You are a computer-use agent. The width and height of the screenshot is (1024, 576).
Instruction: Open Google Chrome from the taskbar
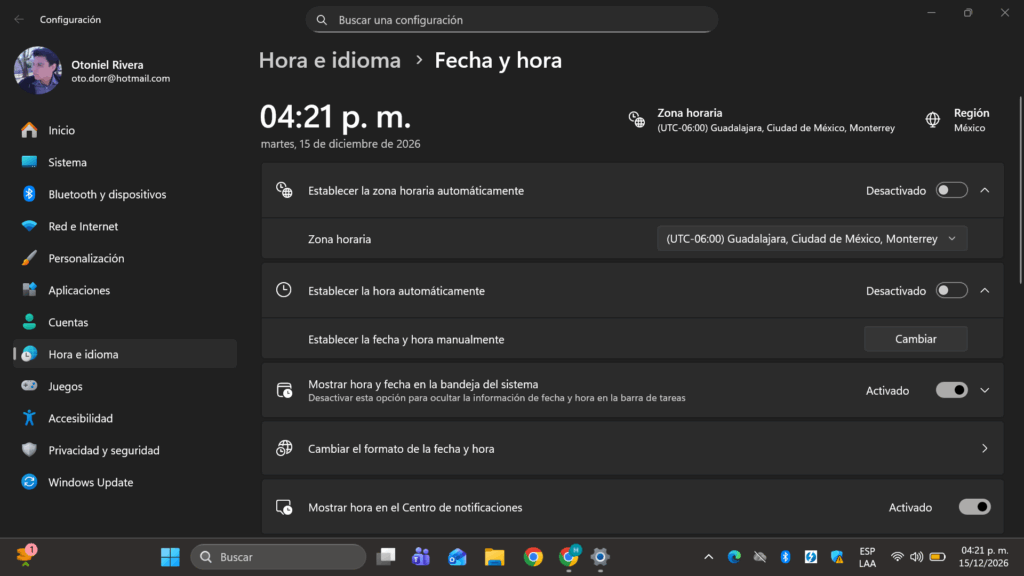[533, 556]
